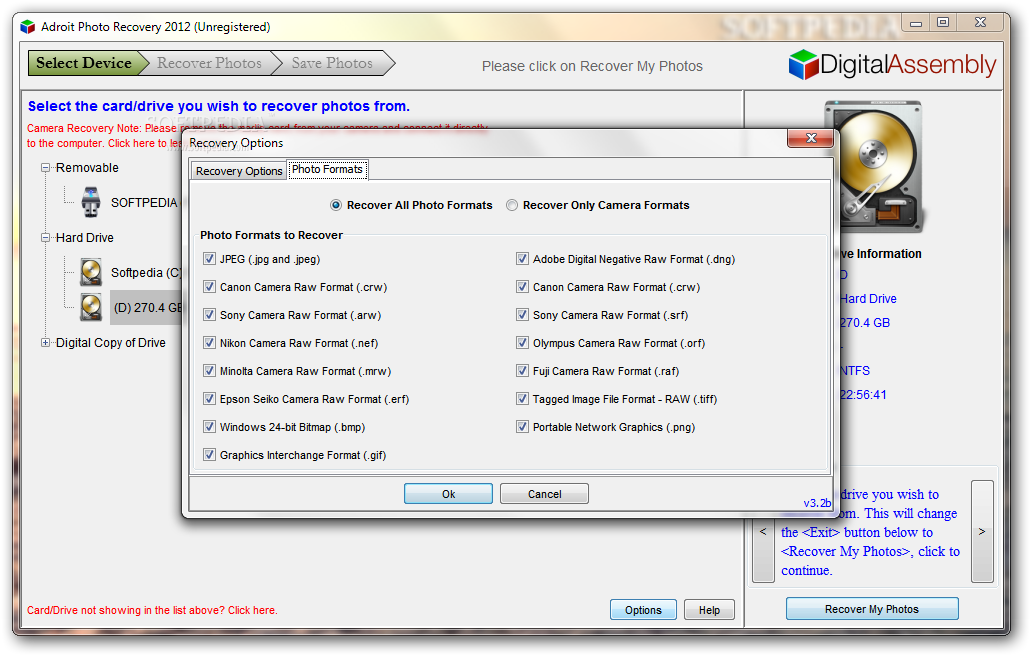Image resolution: width=1031 pixels, height=656 pixels.
Task: Click 'Card/Drive not showing' link
Action: 152,610
